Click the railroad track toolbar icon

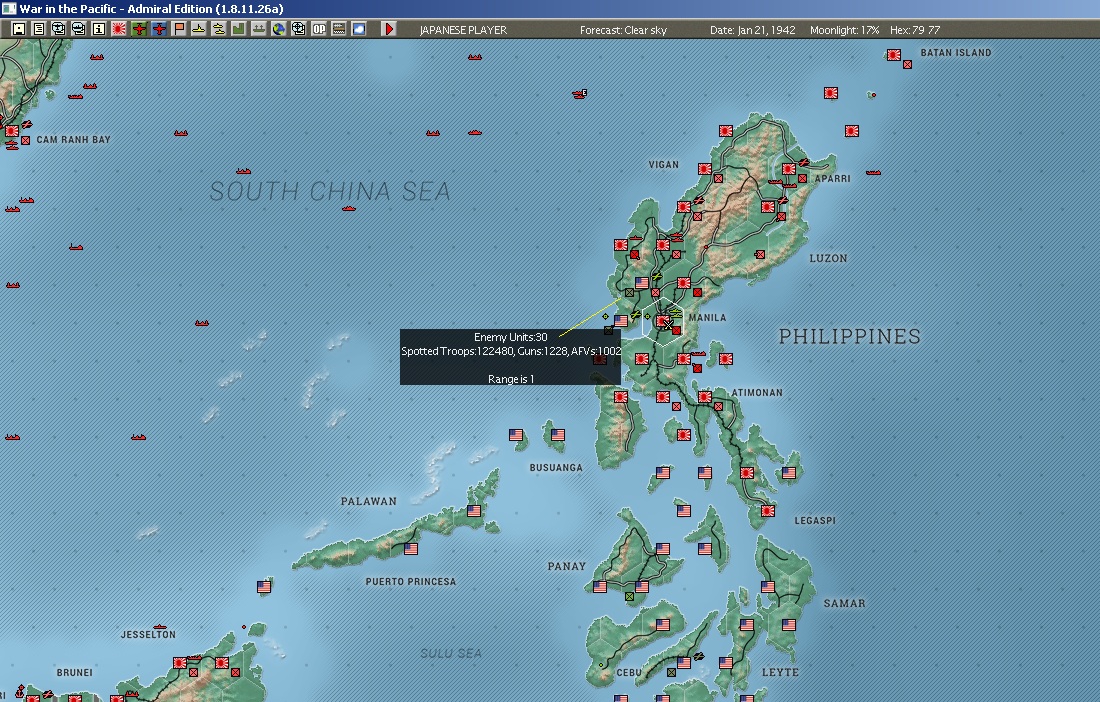(339, 29)
